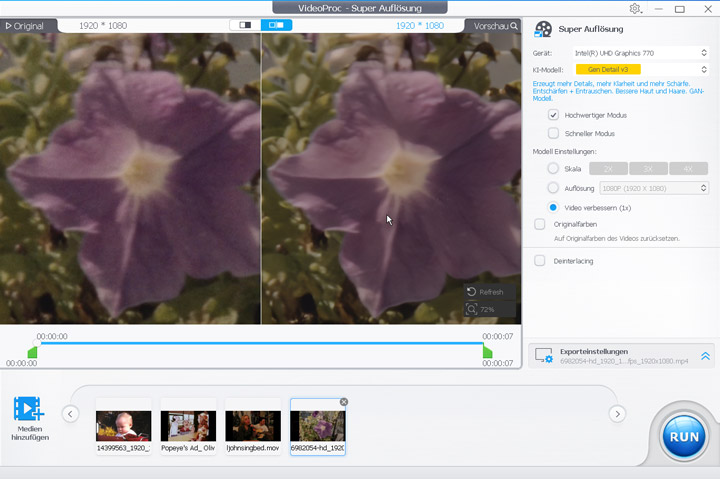This screenshot has height=479, width=720.
Task: Click the white playhead at timeline start
Action: point(37,343)
